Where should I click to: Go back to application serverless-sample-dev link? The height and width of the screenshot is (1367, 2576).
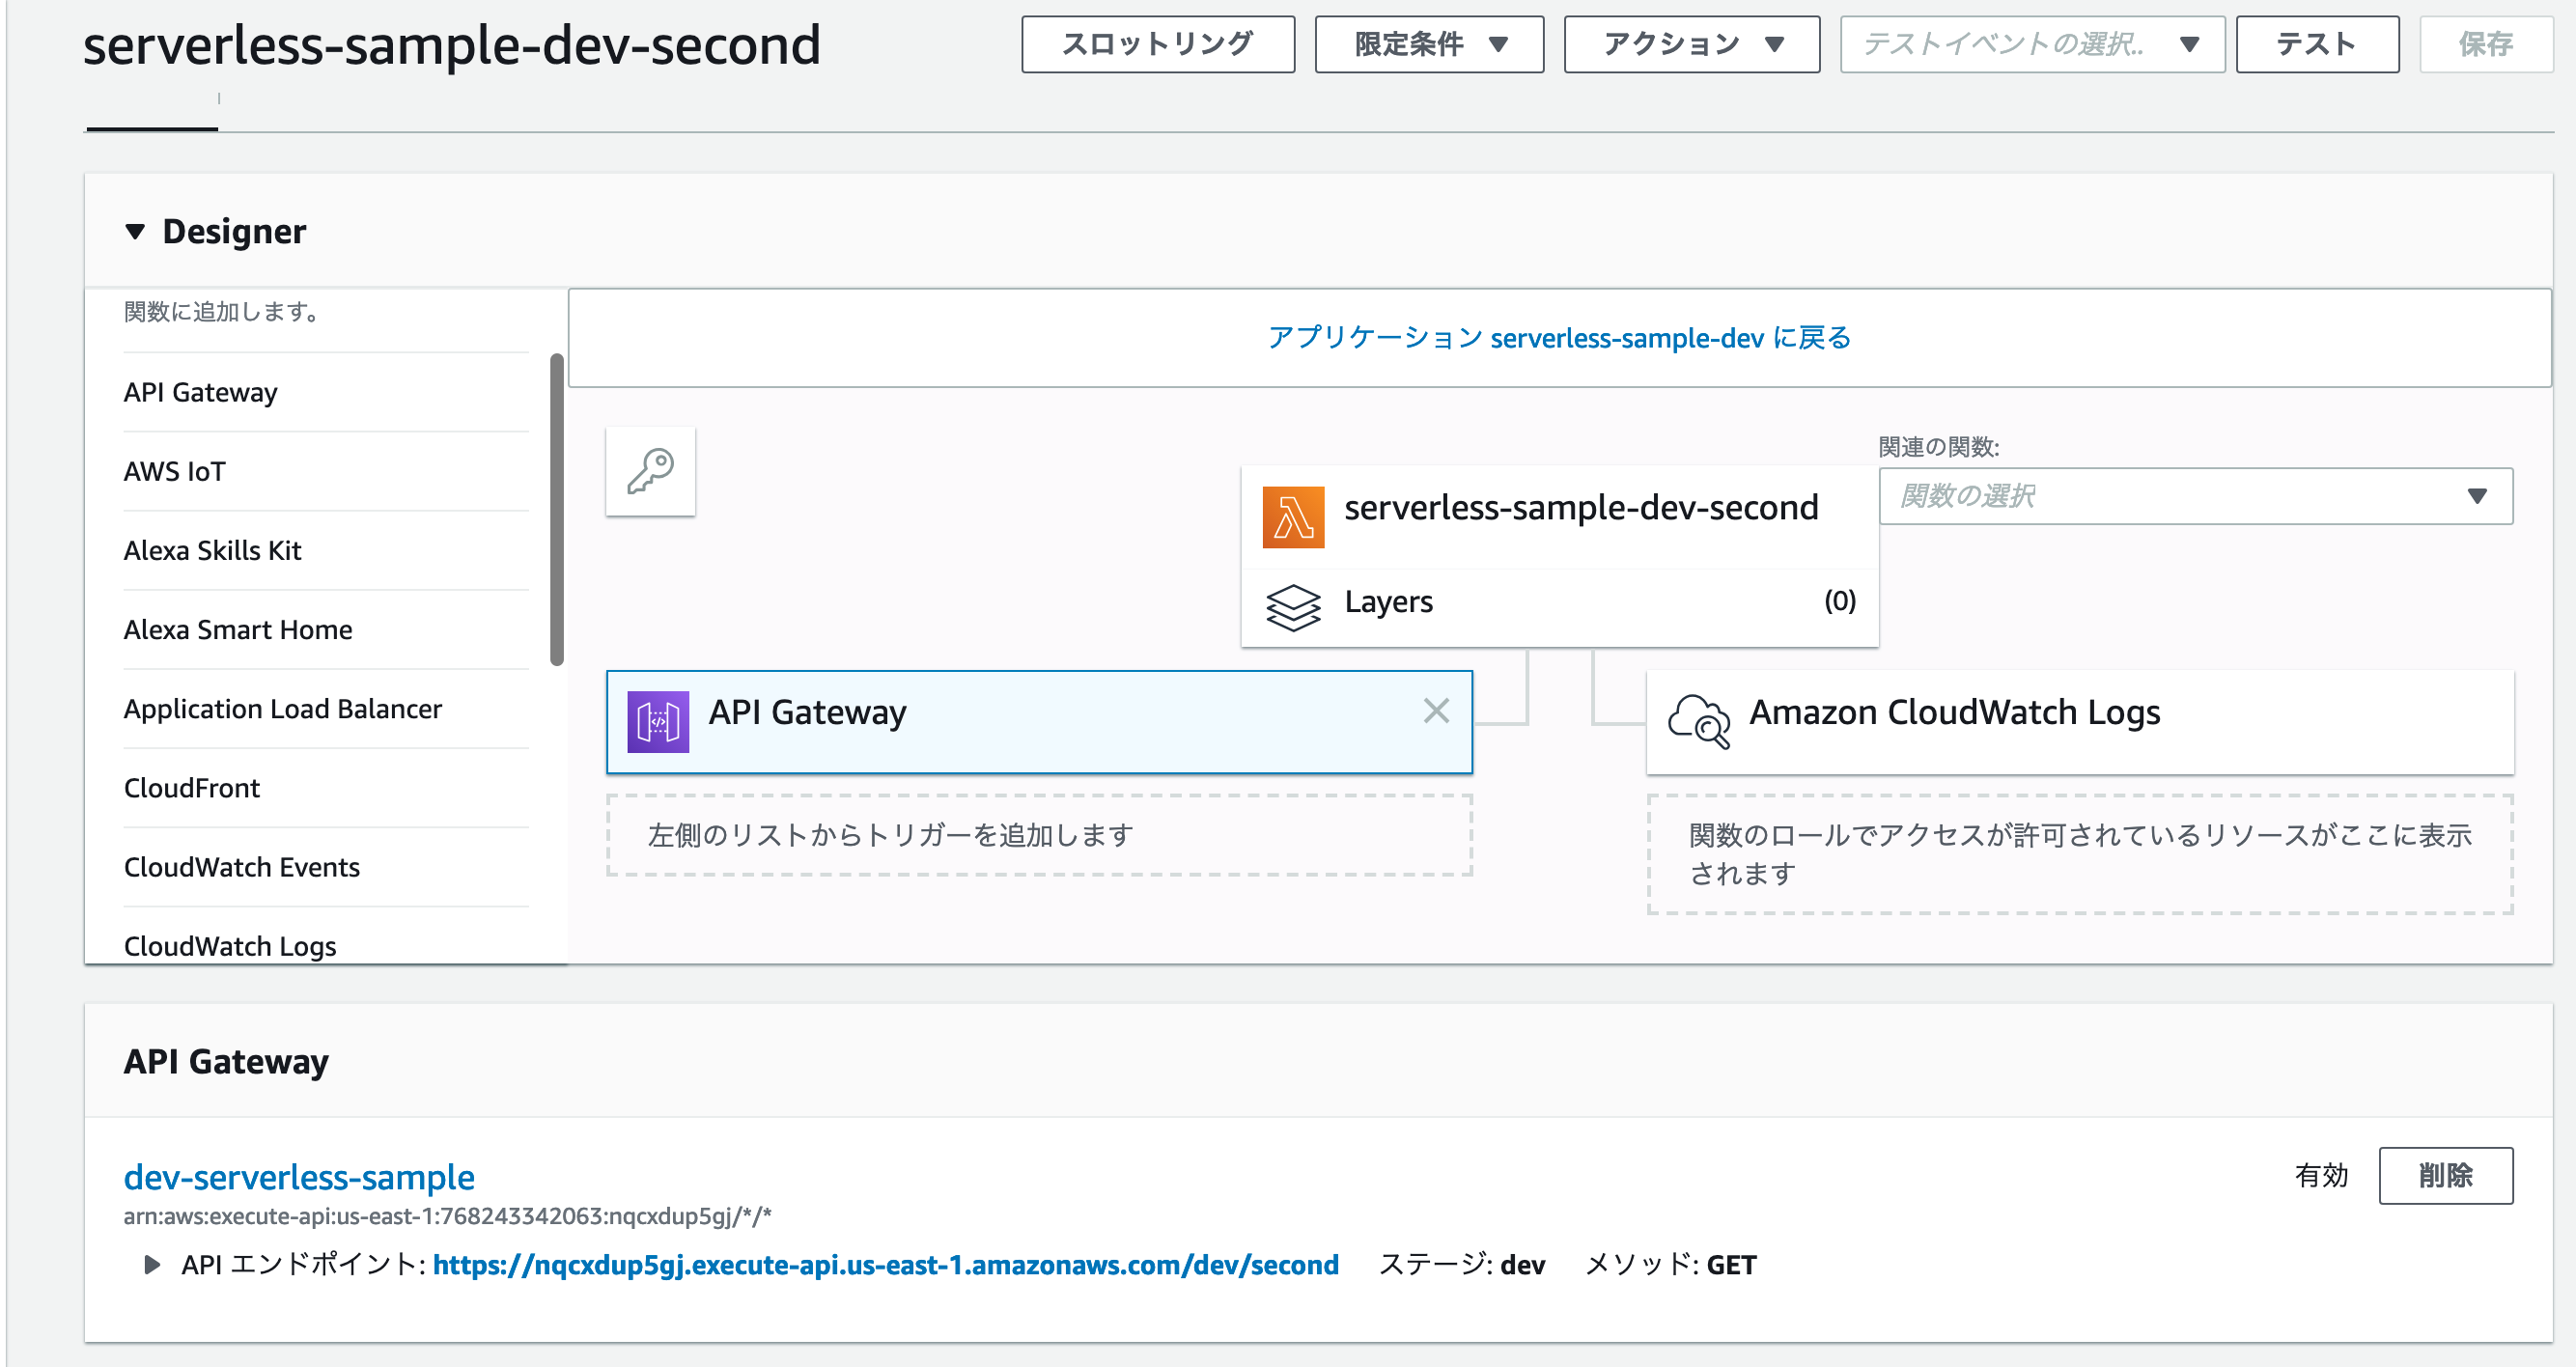click(1559, 338)
